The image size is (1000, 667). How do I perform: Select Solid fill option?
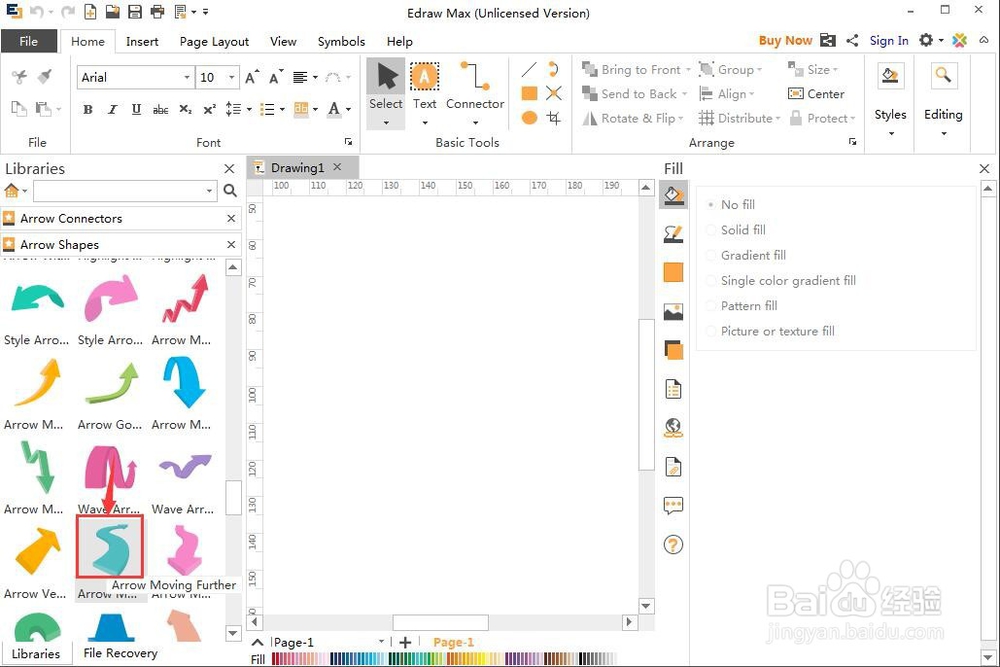click(x=737, y=230)
